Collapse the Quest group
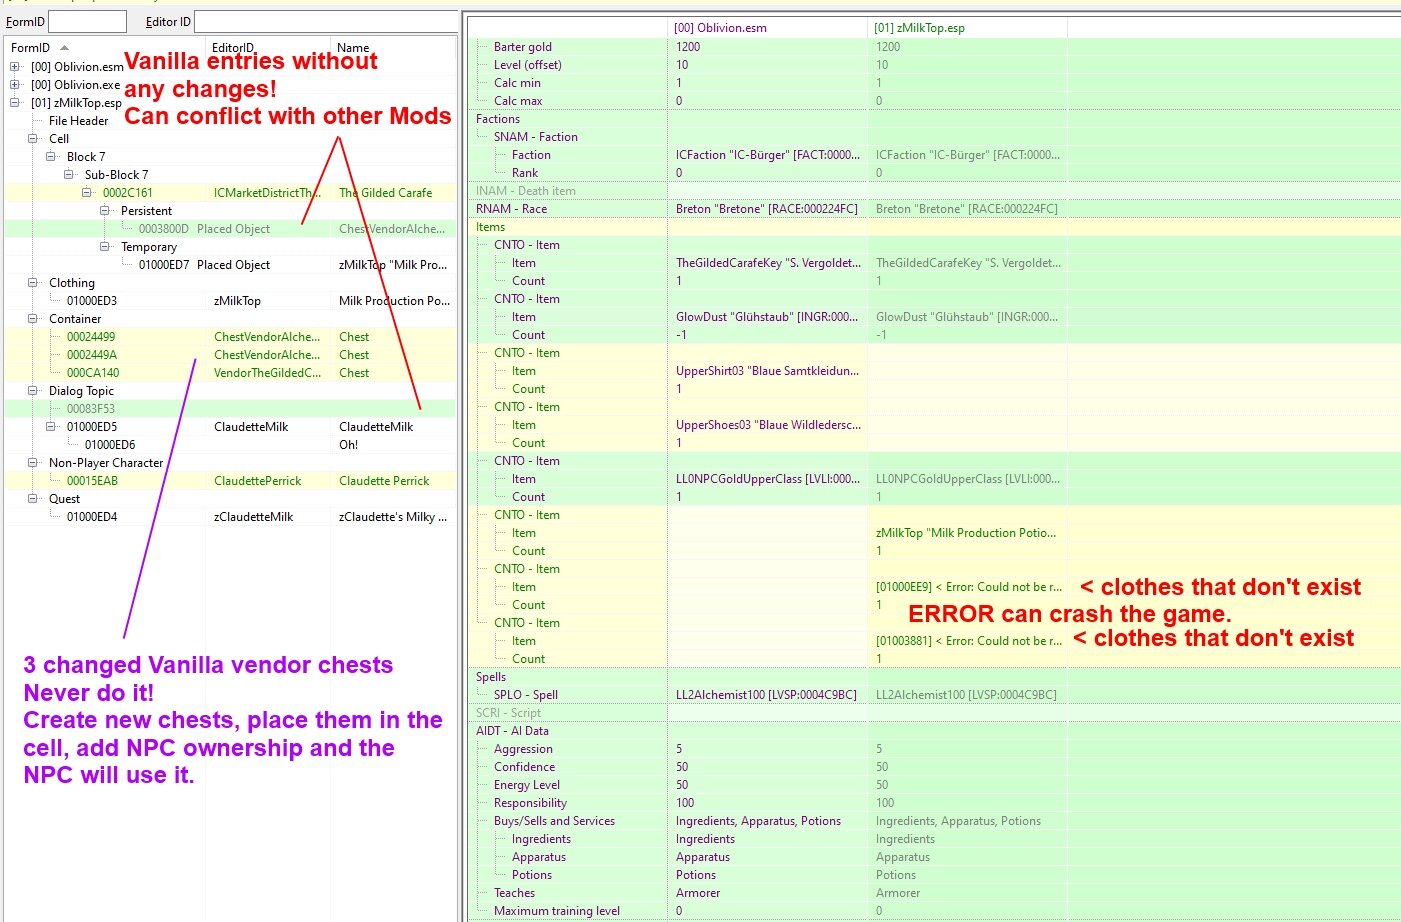The height and width of the screenshot is (922, 1401). pyautogui.click(x=33, y=499)
